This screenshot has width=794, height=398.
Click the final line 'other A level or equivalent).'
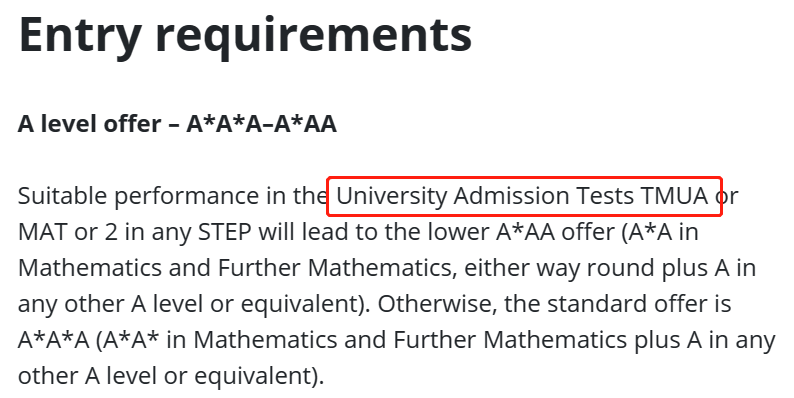point(171,376)
